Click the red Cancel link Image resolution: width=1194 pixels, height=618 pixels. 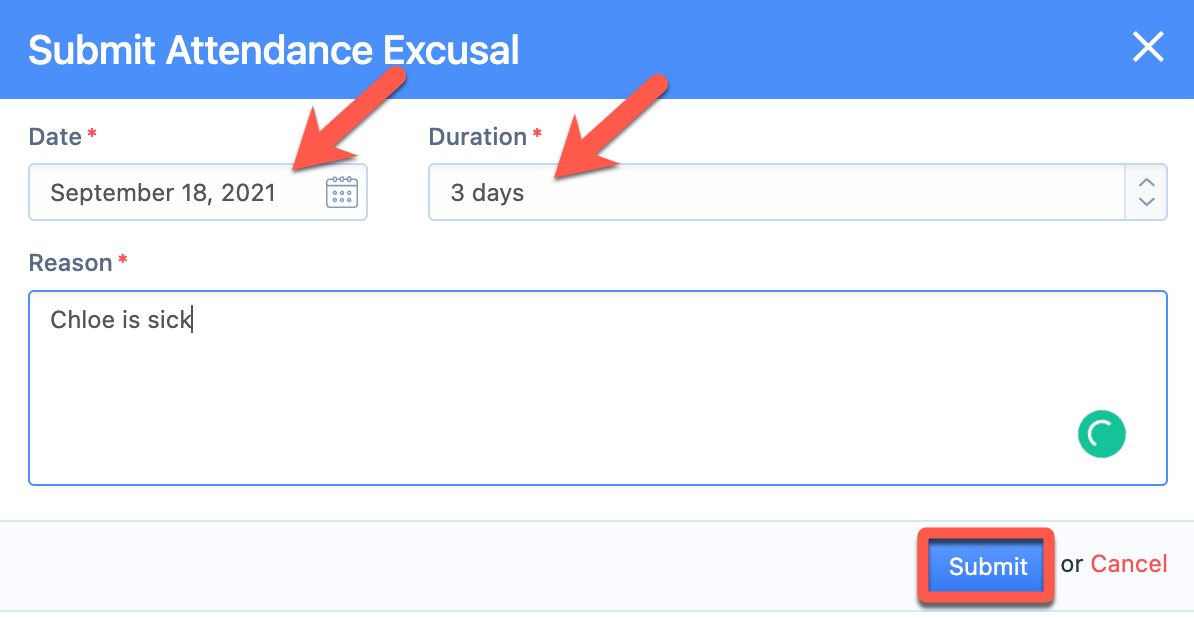[x=1128, y=564]
